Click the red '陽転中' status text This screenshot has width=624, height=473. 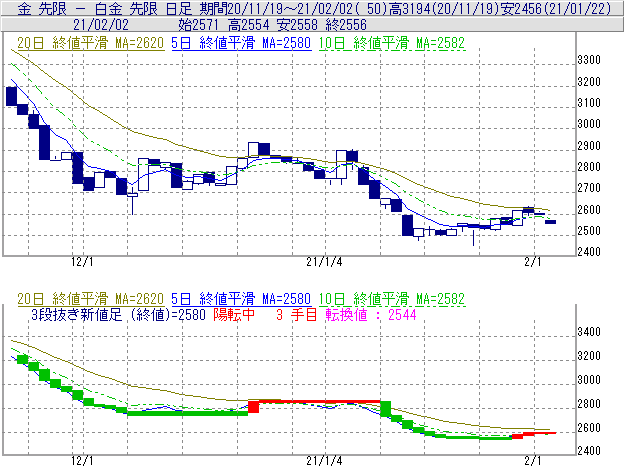click(234, 315)
